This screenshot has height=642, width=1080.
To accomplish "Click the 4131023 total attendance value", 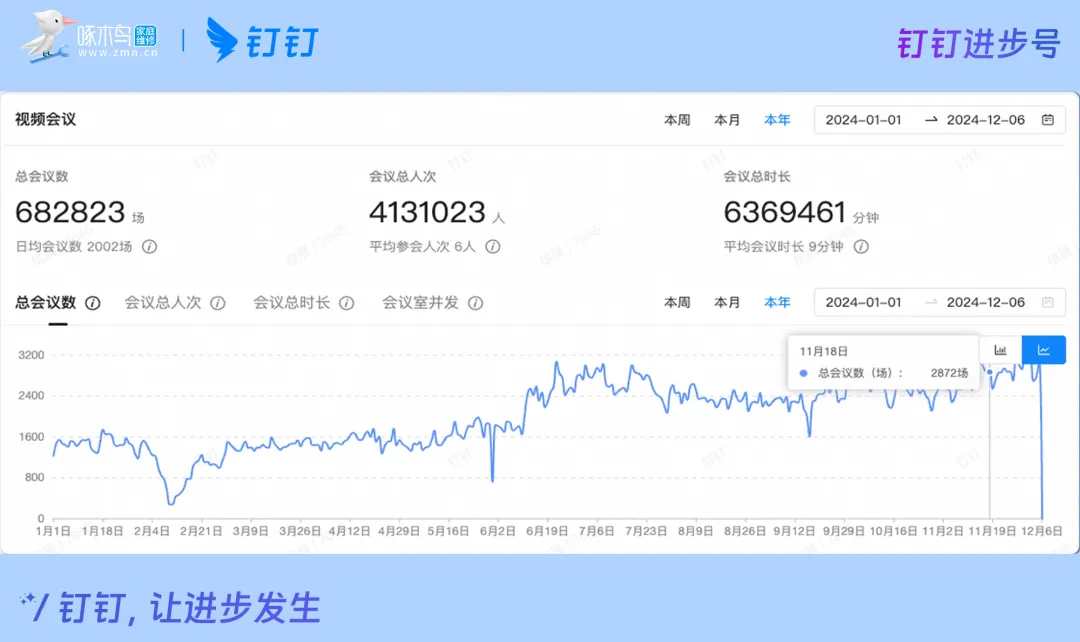I will pyautogui.click(x=427, y=212).
